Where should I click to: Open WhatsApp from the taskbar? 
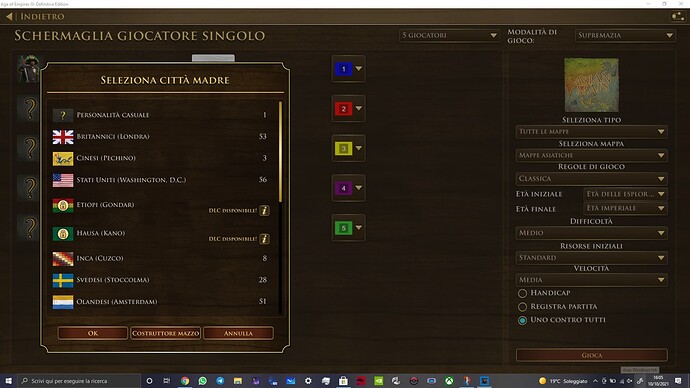(202, 381)
